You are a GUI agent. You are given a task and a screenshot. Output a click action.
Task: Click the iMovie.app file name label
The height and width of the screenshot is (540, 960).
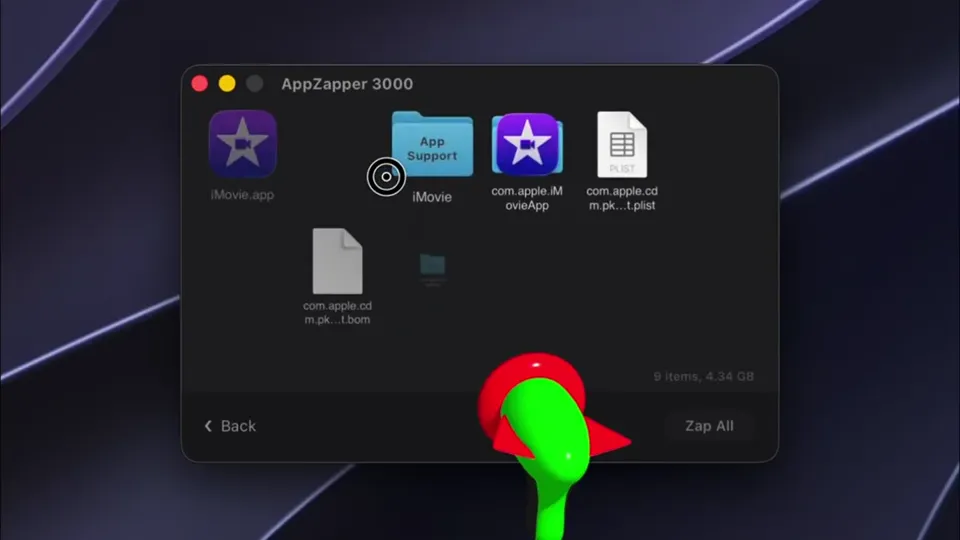click(242, 195)
